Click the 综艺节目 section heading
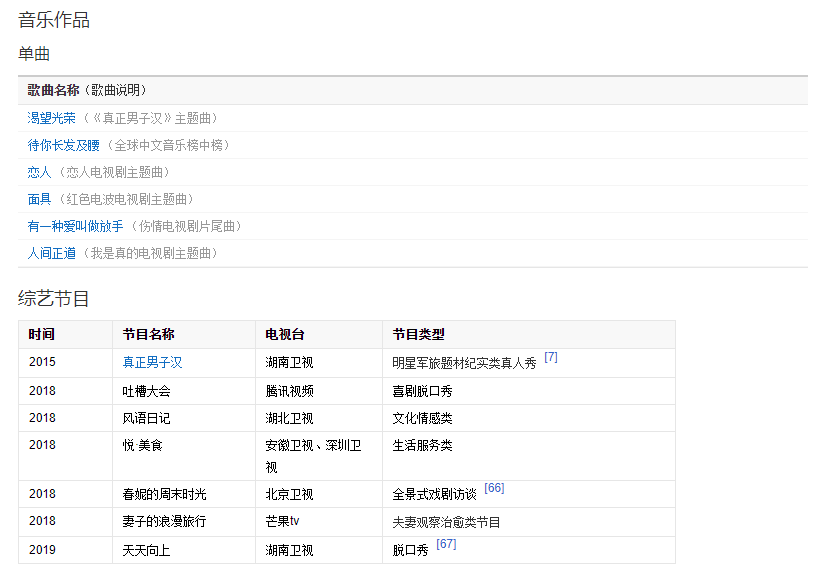 (x=54, y=298)
